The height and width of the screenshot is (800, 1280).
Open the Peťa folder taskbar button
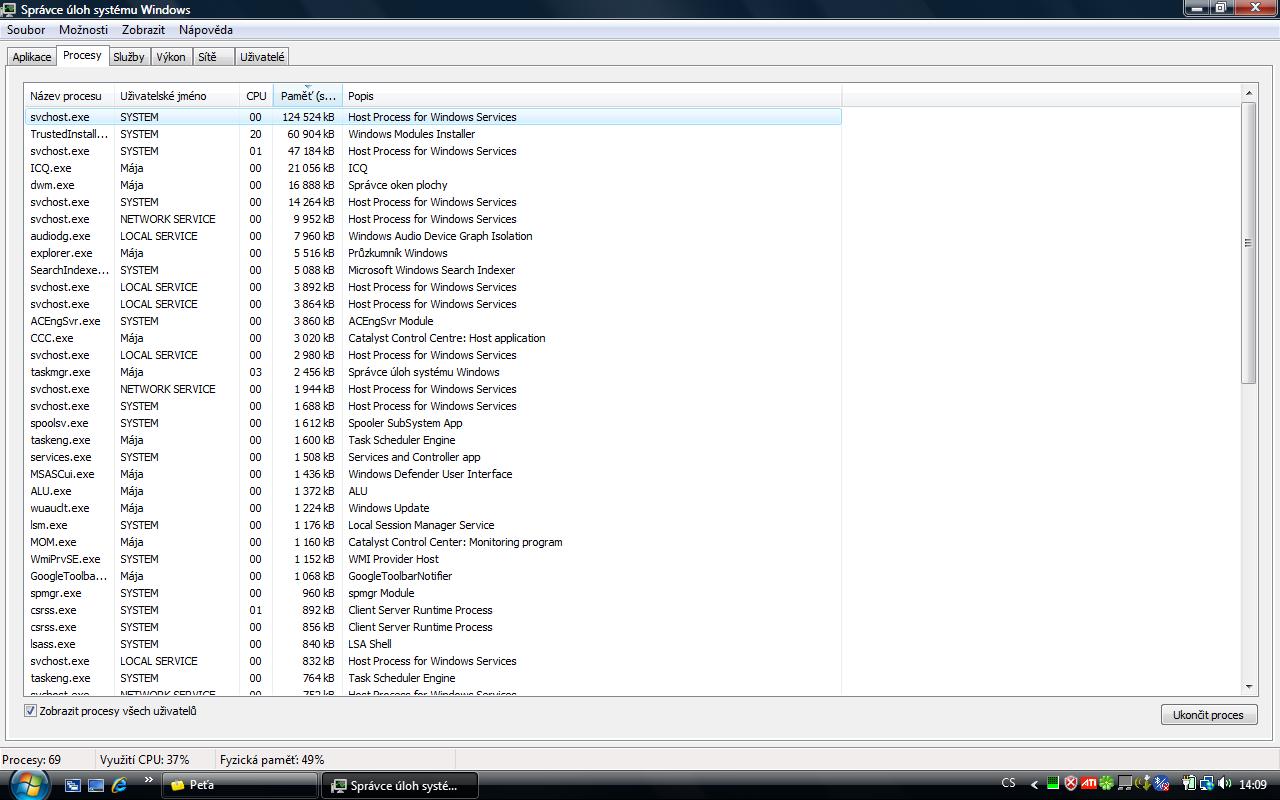[240, 785]
